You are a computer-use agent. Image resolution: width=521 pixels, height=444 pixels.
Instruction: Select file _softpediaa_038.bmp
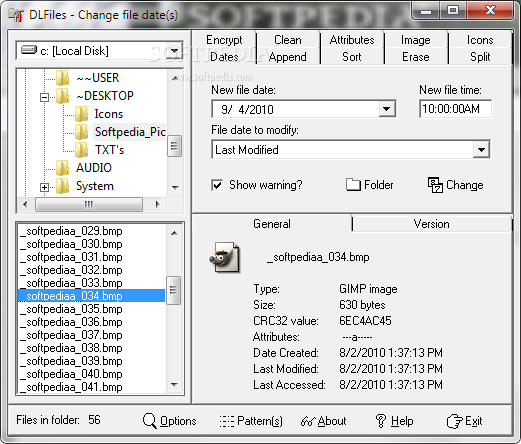(x=92, y=348)
